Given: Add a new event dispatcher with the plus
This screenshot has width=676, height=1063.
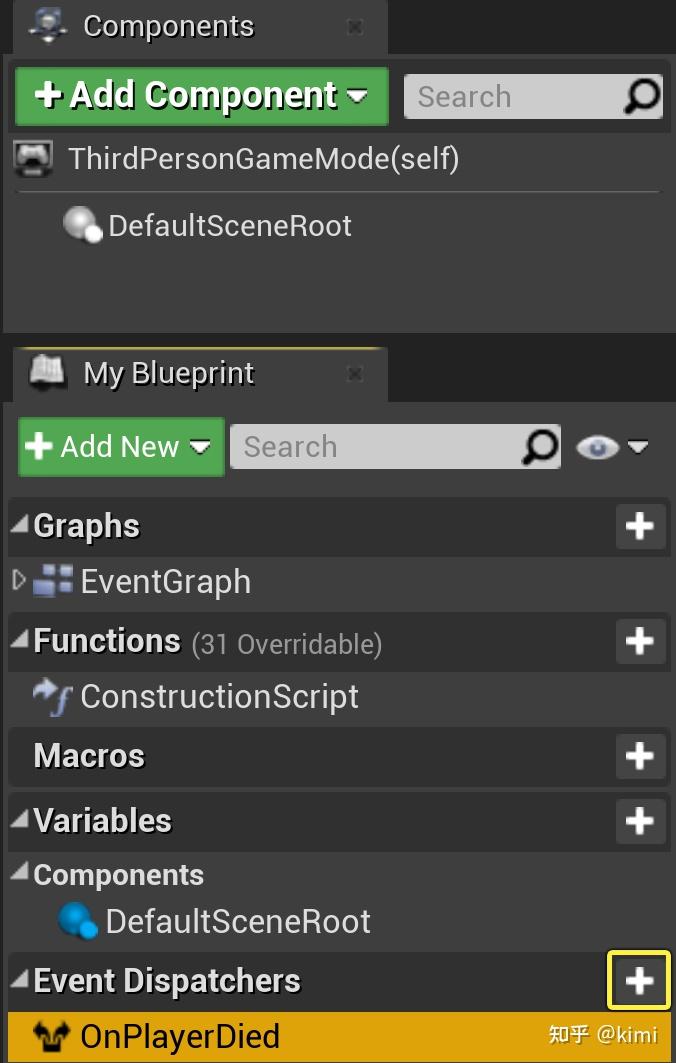Looking at the screenshot, I should coord(640,981).
